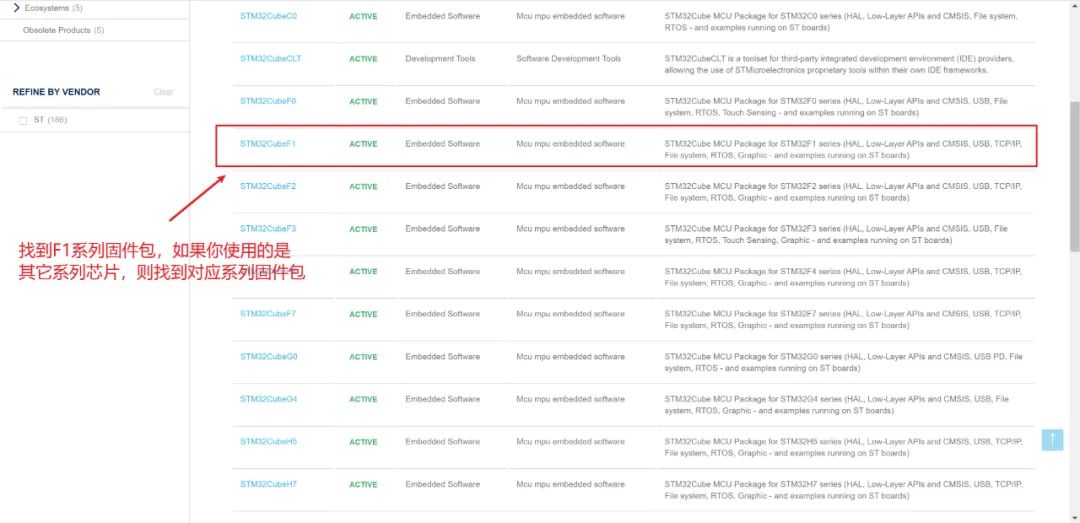This screenshot has height=523, width=1080.
Task: Expand the Ecosystems category chevron
Action: pos(17,8)
